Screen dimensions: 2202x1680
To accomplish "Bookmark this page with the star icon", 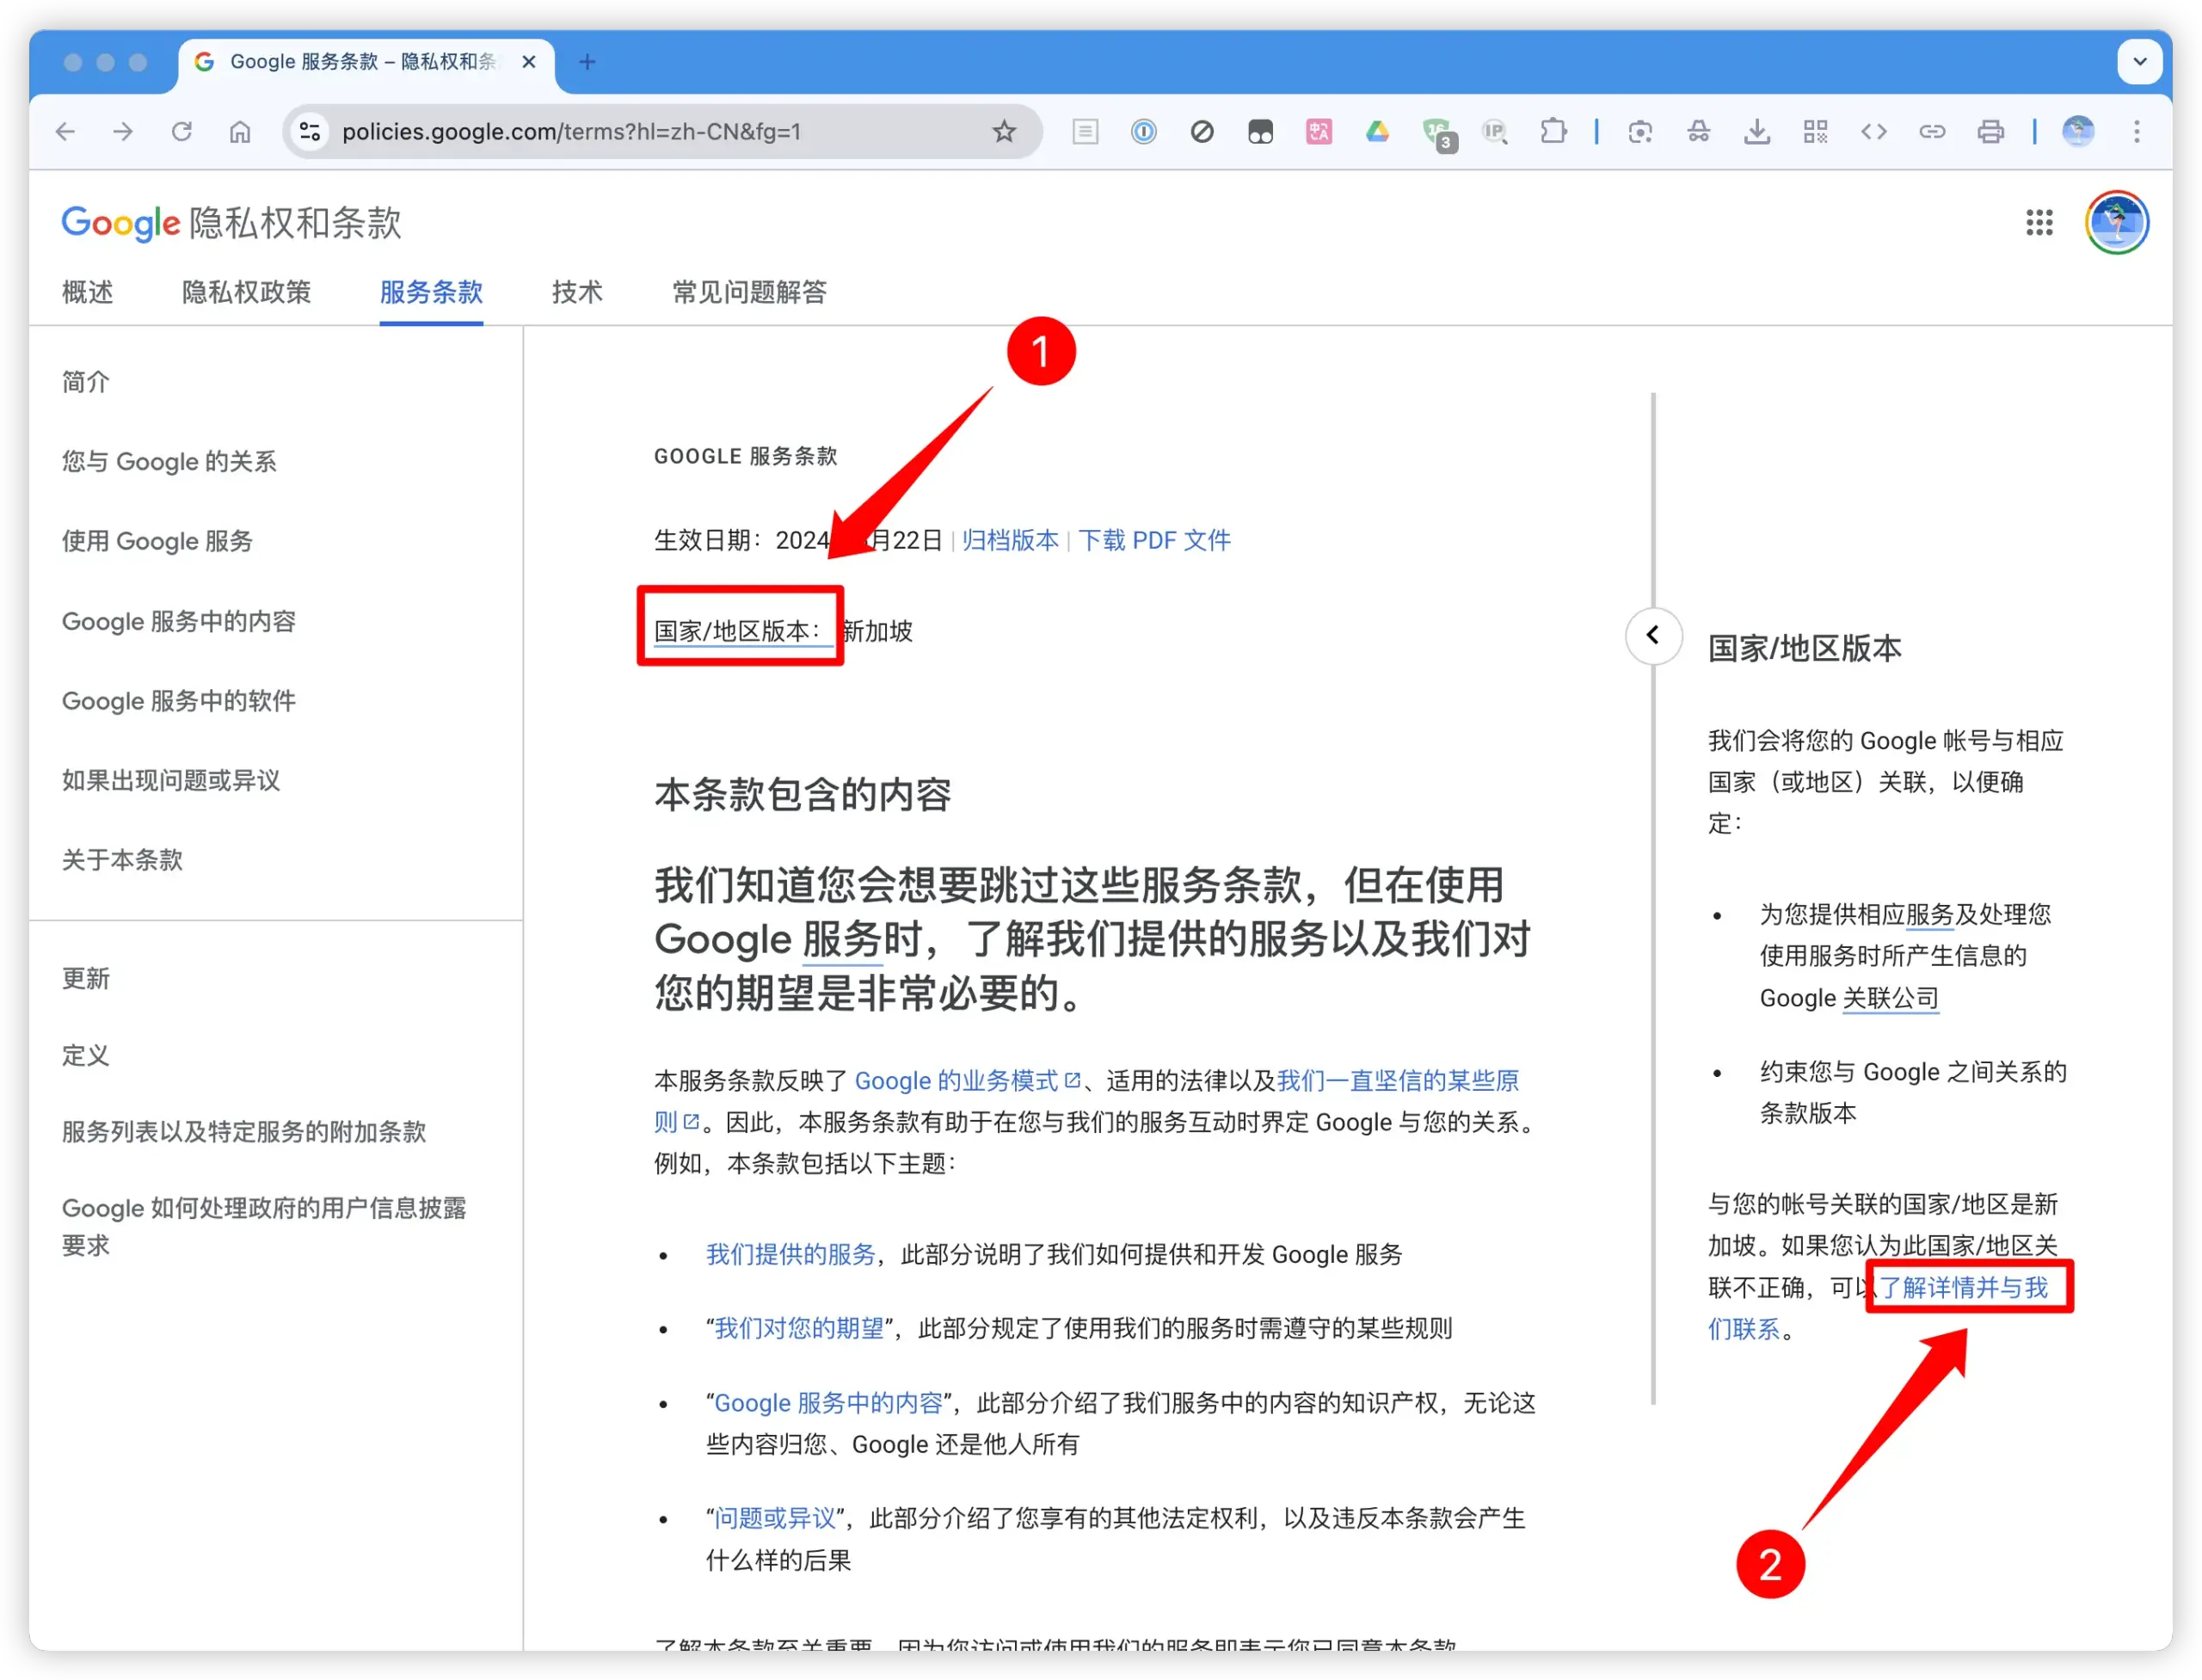I will (1004, 131).
